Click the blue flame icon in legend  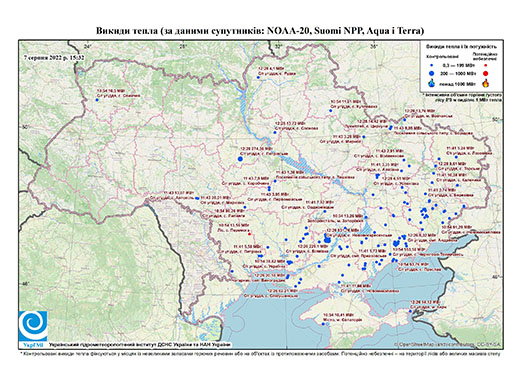click(x=432, y=83)
